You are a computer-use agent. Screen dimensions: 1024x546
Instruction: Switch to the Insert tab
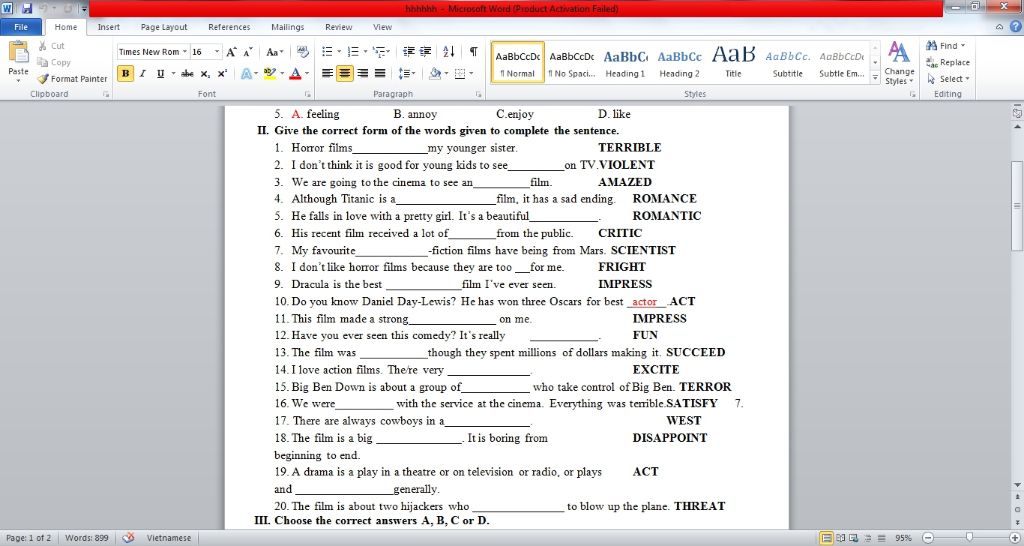pos(108,27)
